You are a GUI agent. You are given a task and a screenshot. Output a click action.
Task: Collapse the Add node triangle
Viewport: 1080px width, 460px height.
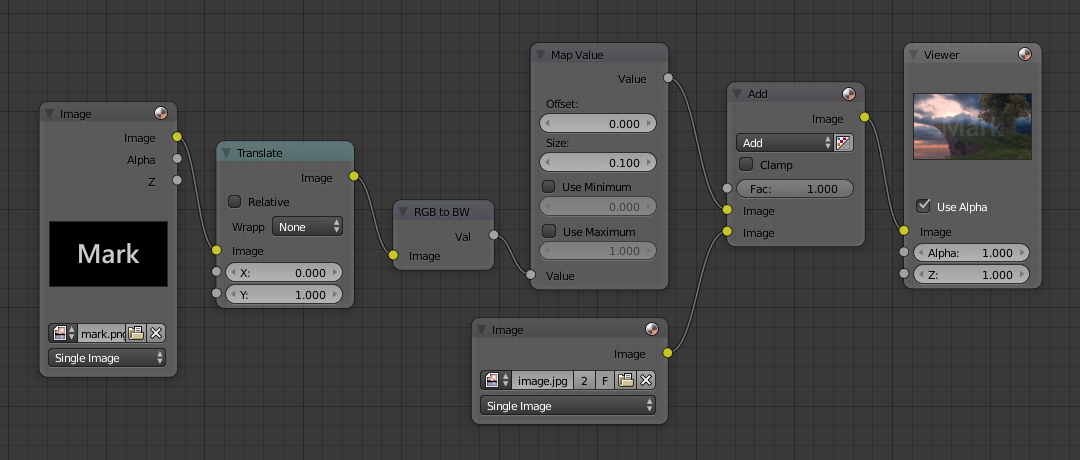[x=737, y=94]
